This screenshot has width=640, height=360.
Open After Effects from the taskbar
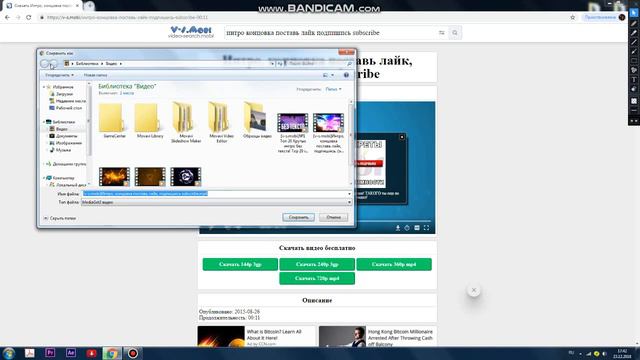[x=71, y=353]
